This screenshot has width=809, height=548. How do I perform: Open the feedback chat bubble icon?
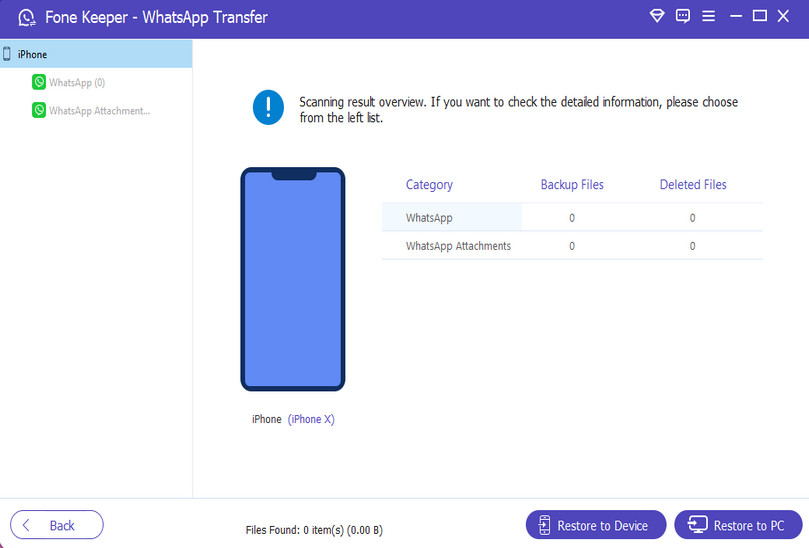(x=683, y=16)
